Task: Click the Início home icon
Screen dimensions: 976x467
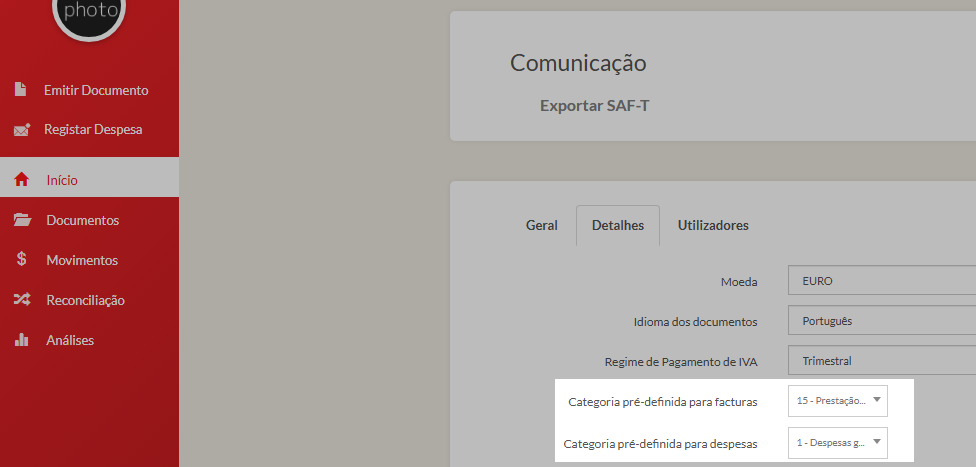Action: coord(21,180)
